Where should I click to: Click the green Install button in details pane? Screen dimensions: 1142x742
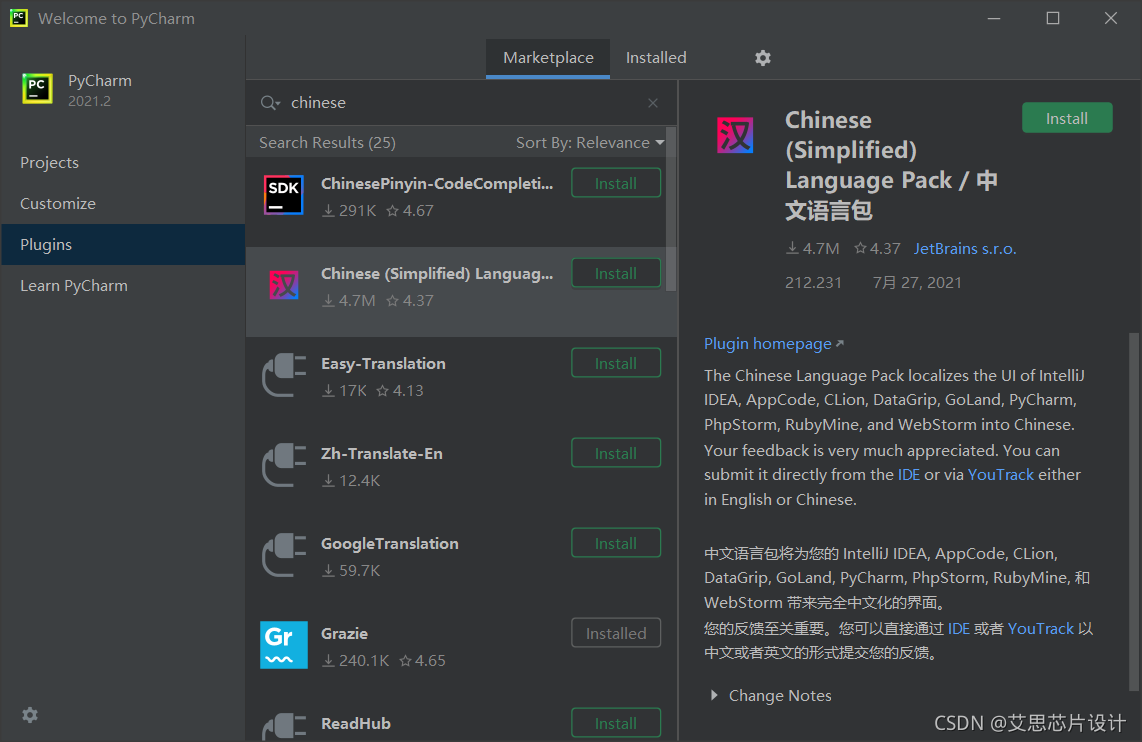[x=1067, y=118]
